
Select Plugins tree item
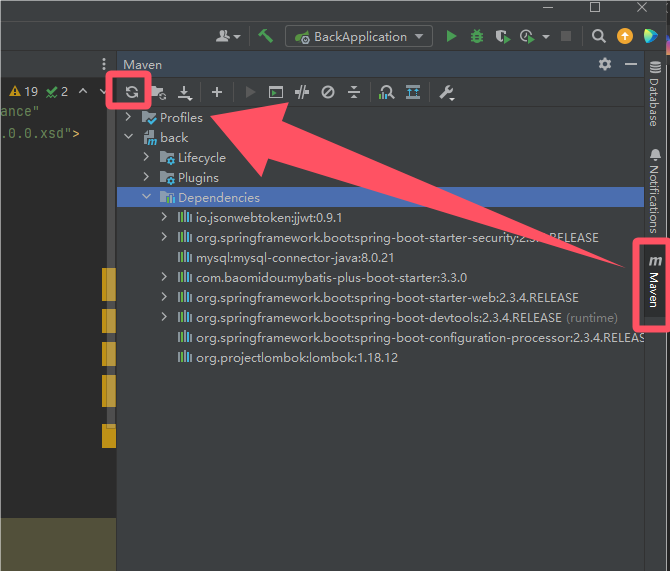click(x=198, y=178)
